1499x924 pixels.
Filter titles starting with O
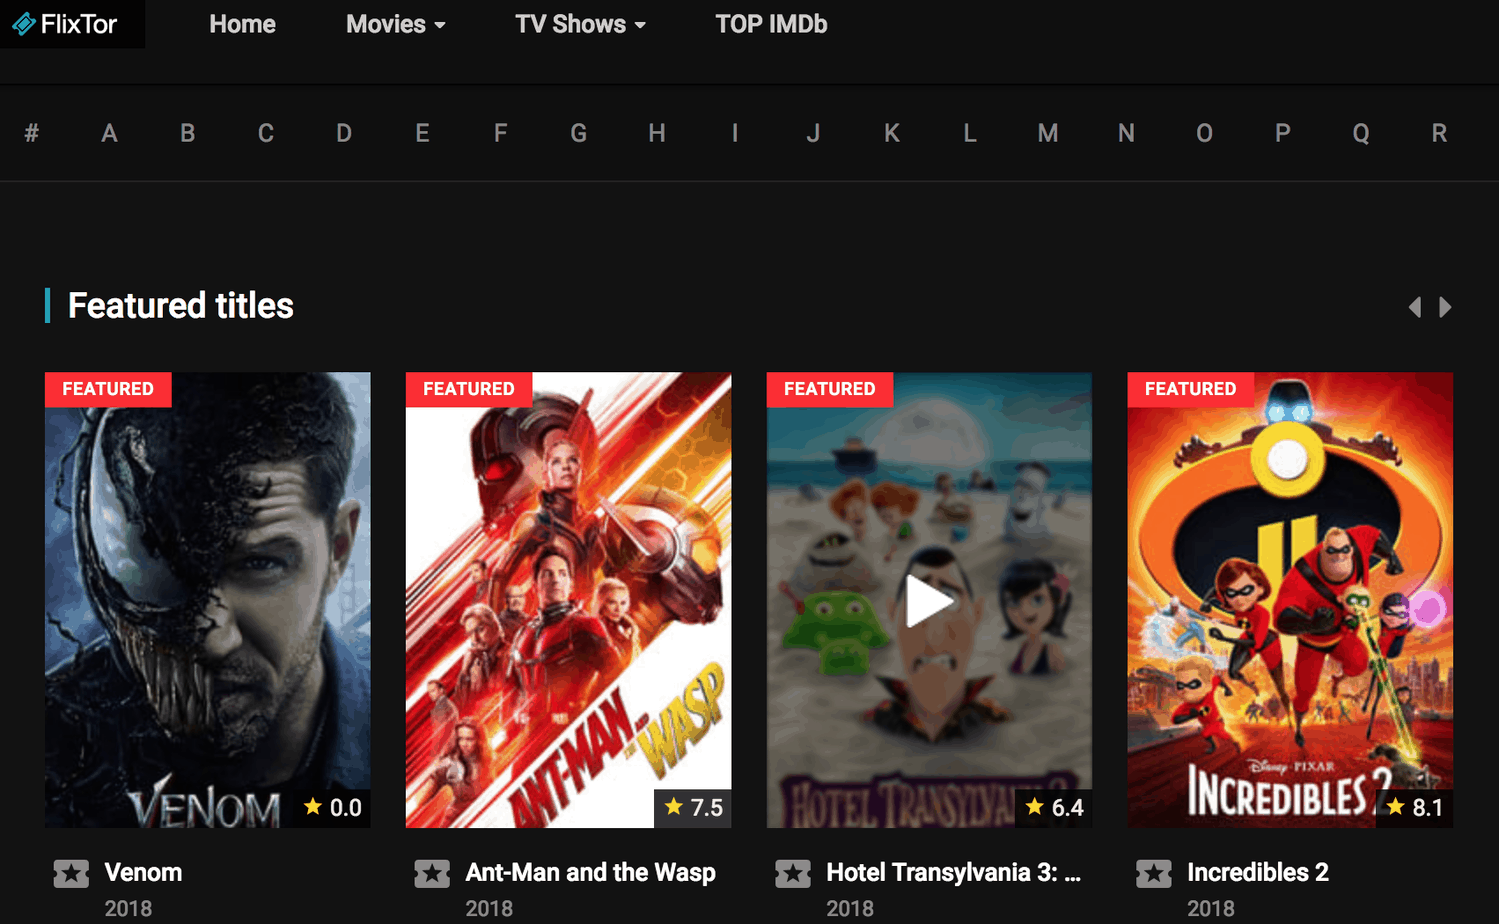[x=1204, y=133]
